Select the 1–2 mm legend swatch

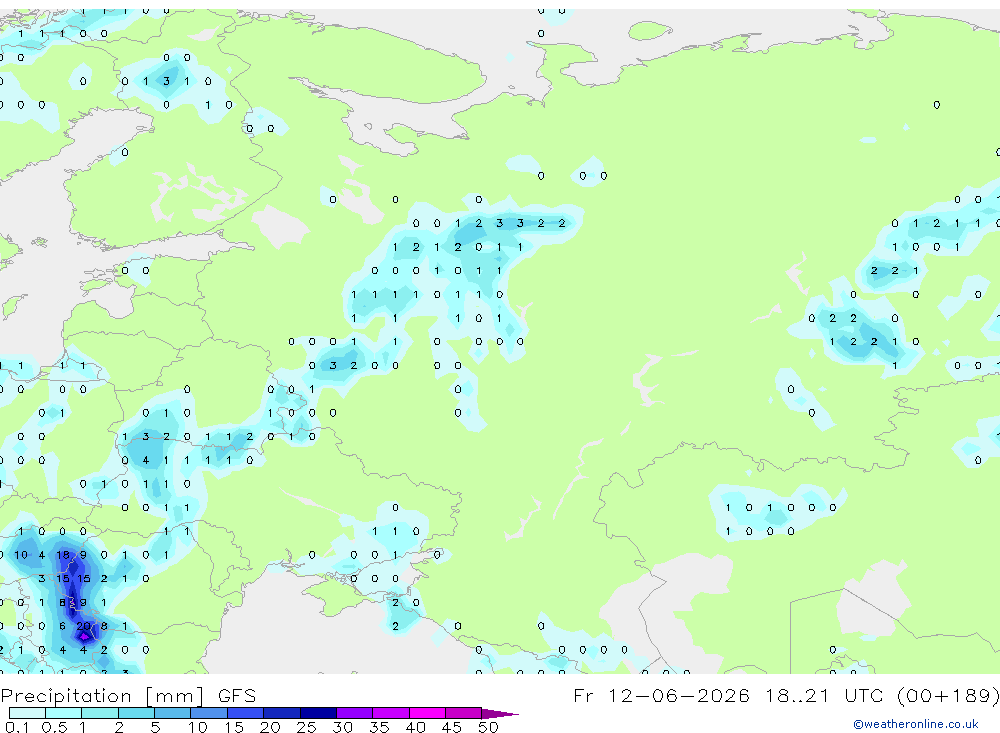point(100,713)
